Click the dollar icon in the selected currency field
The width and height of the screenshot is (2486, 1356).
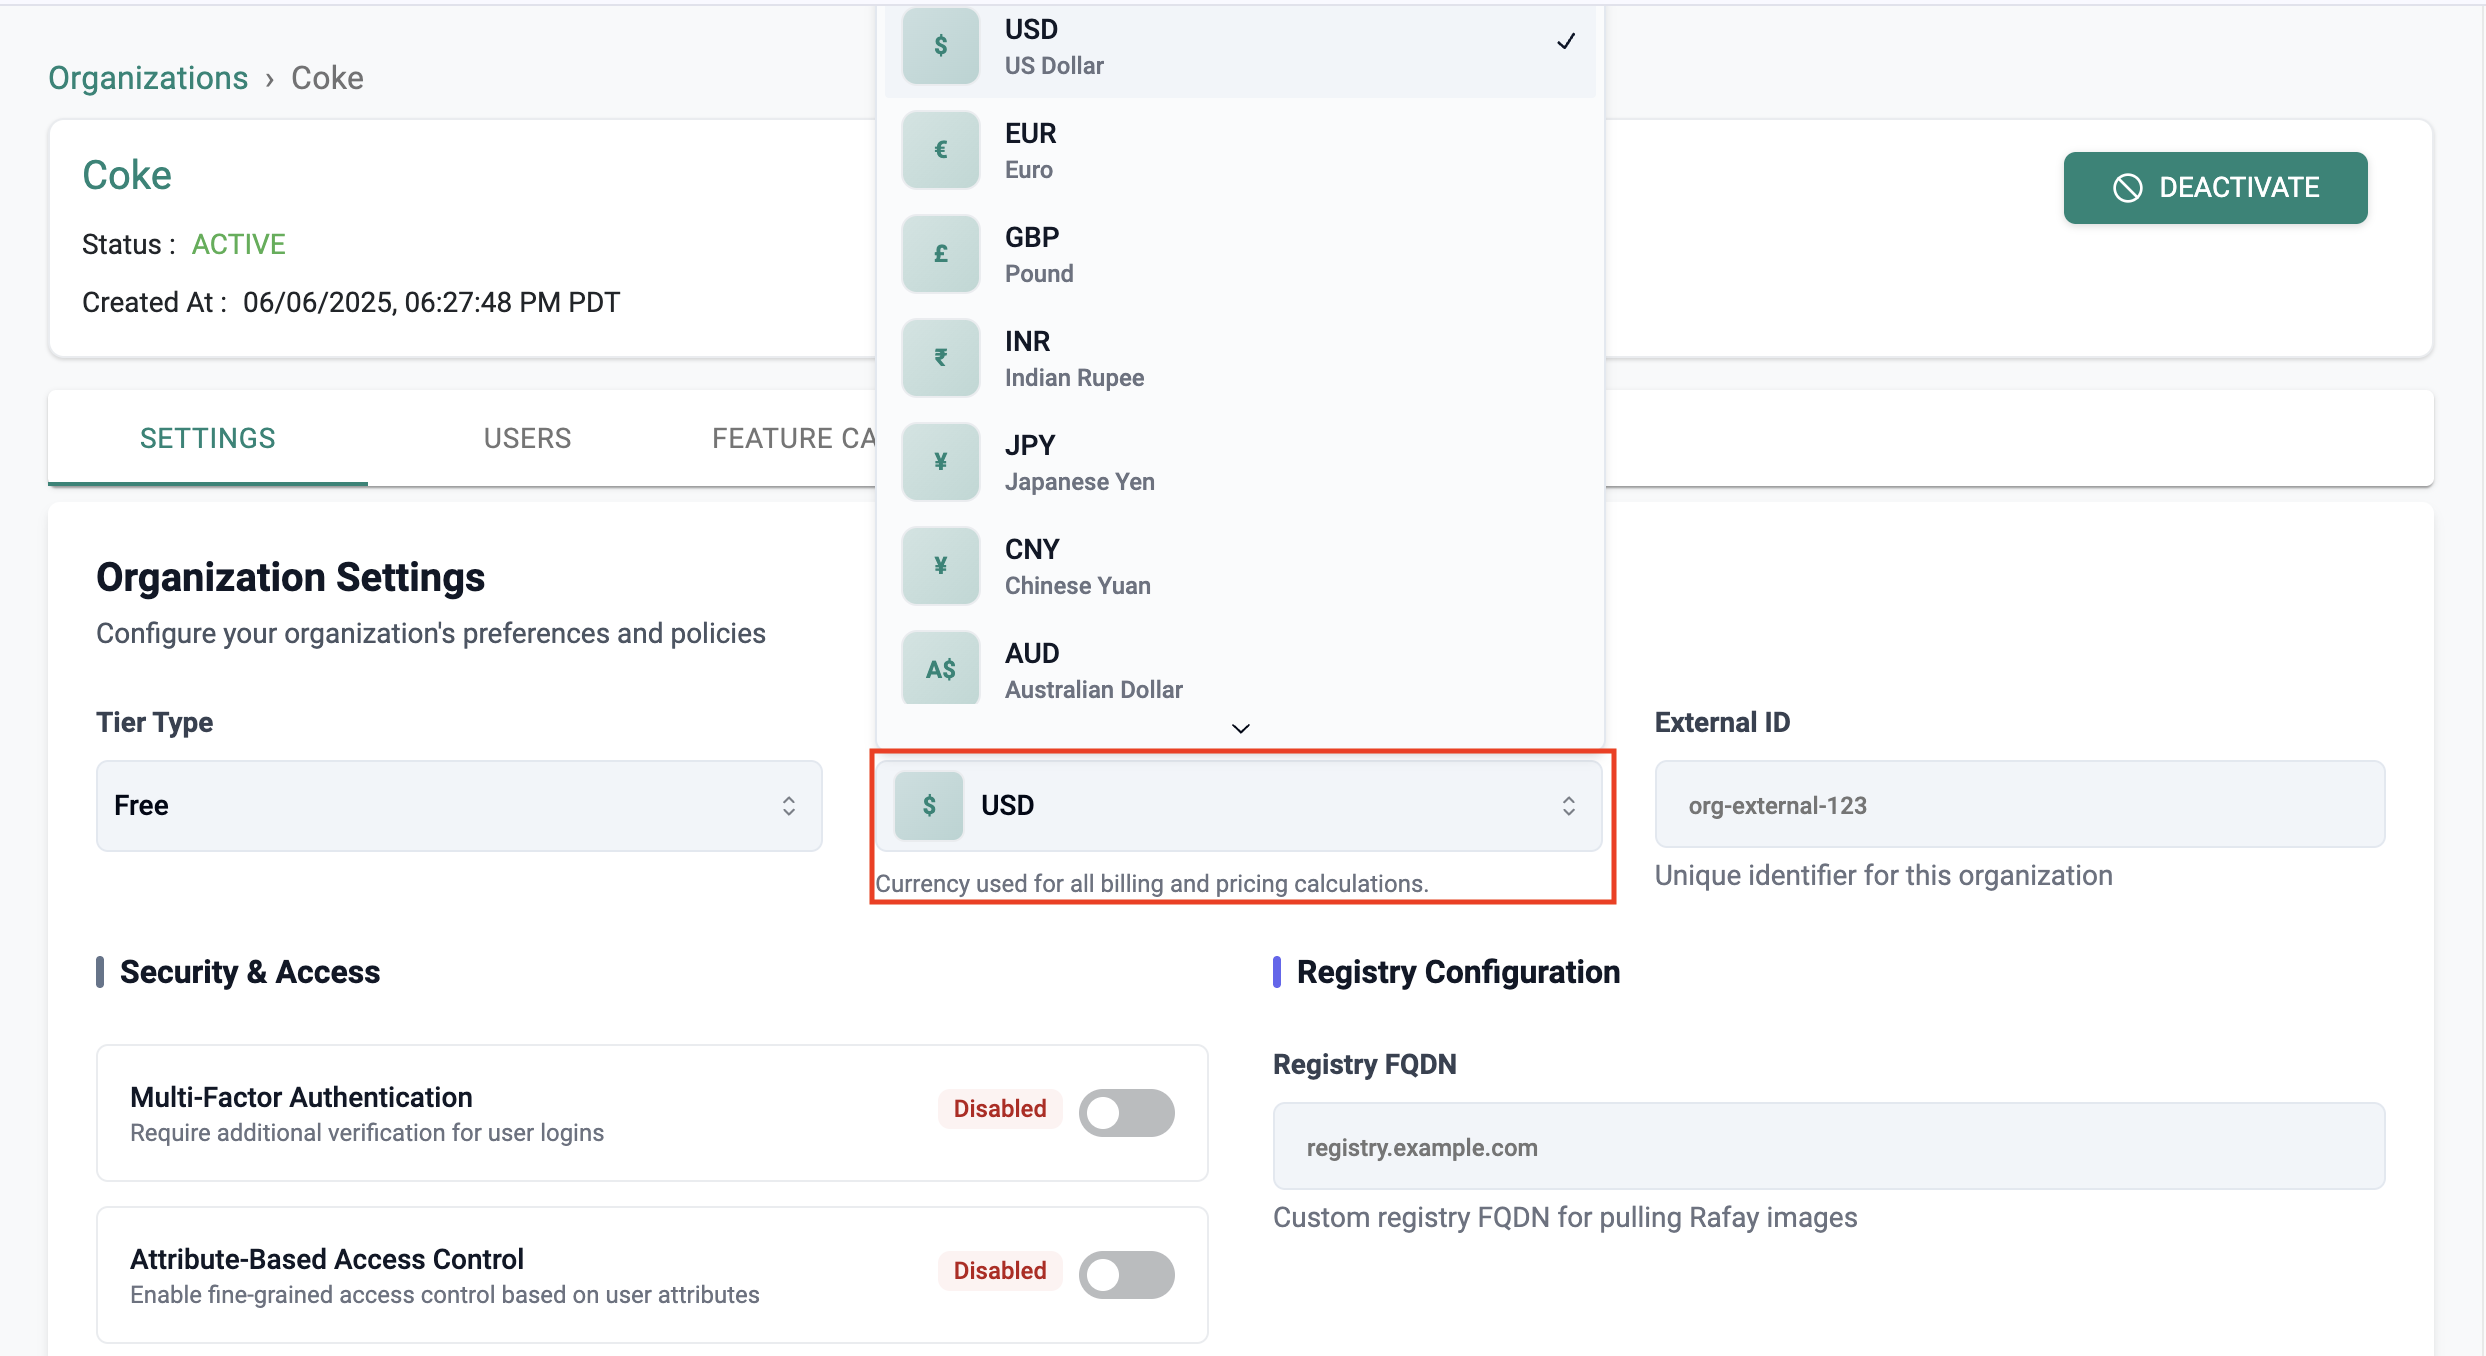929,805
